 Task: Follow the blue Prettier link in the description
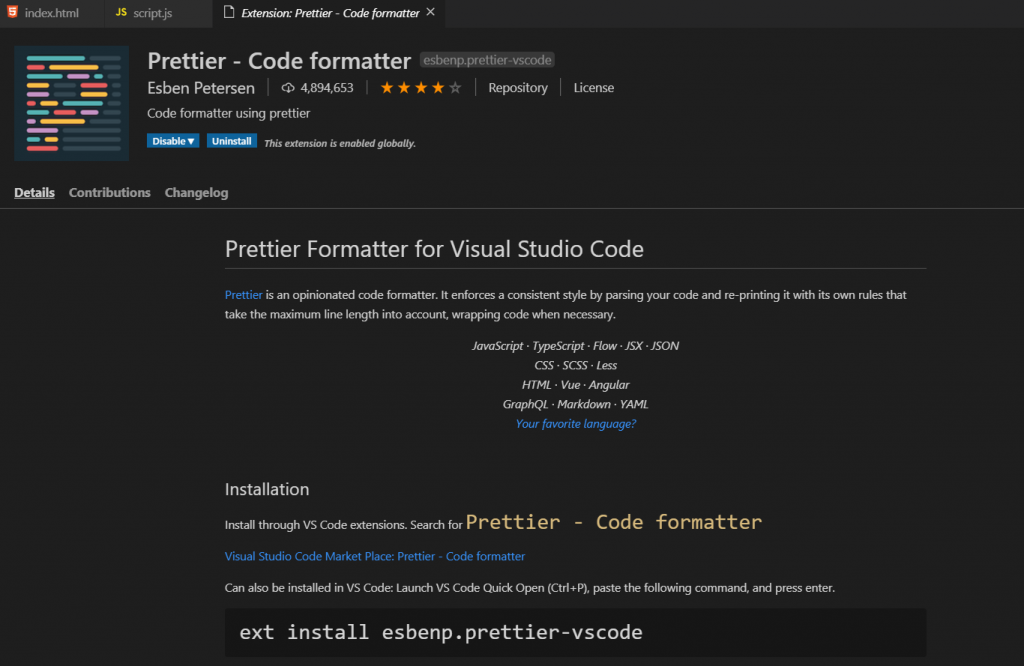[244, 295]
